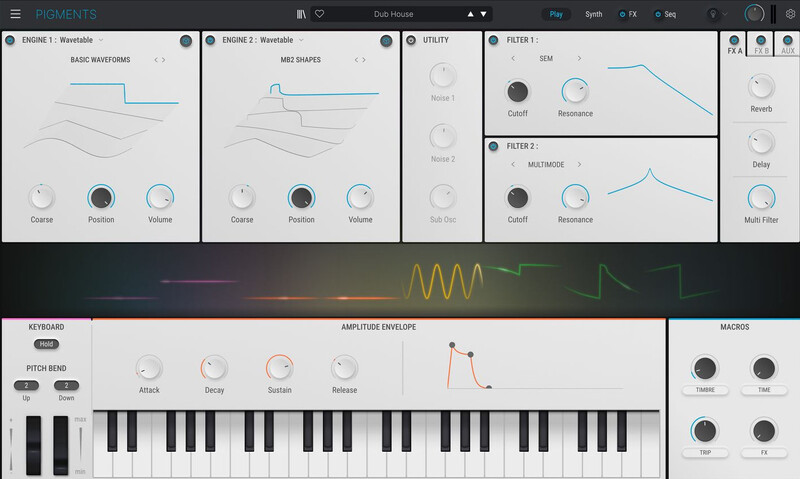The width and height of the screenshot is (800, 479).
Task: Click the Engine 2 Position knob
Action: click(x=302, y=197)
